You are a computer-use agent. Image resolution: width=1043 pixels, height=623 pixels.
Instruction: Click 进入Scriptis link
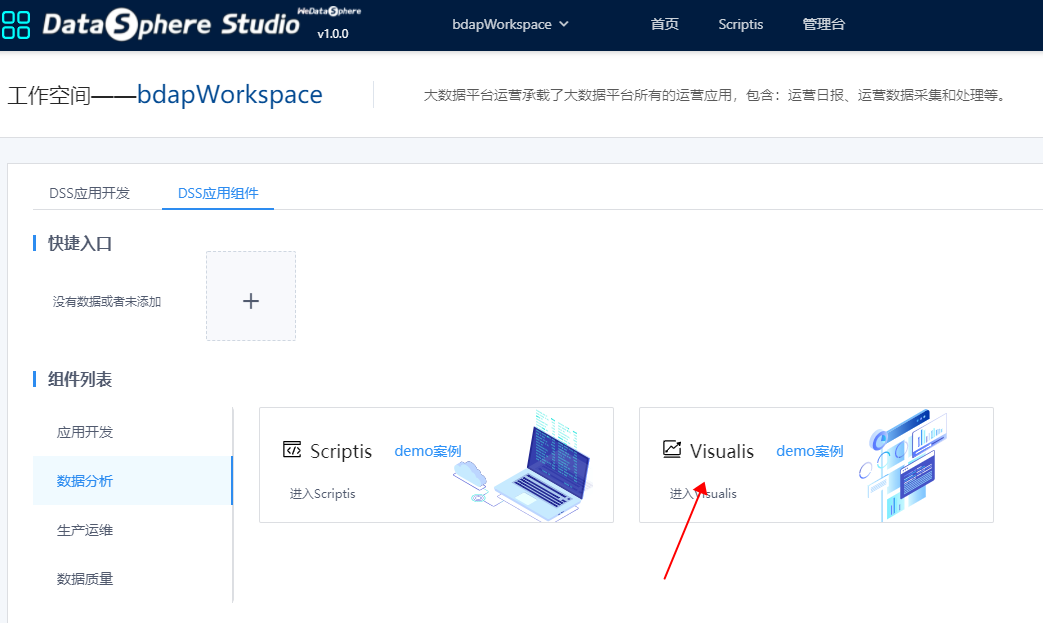pyautogui.click(x=323, y=493)
